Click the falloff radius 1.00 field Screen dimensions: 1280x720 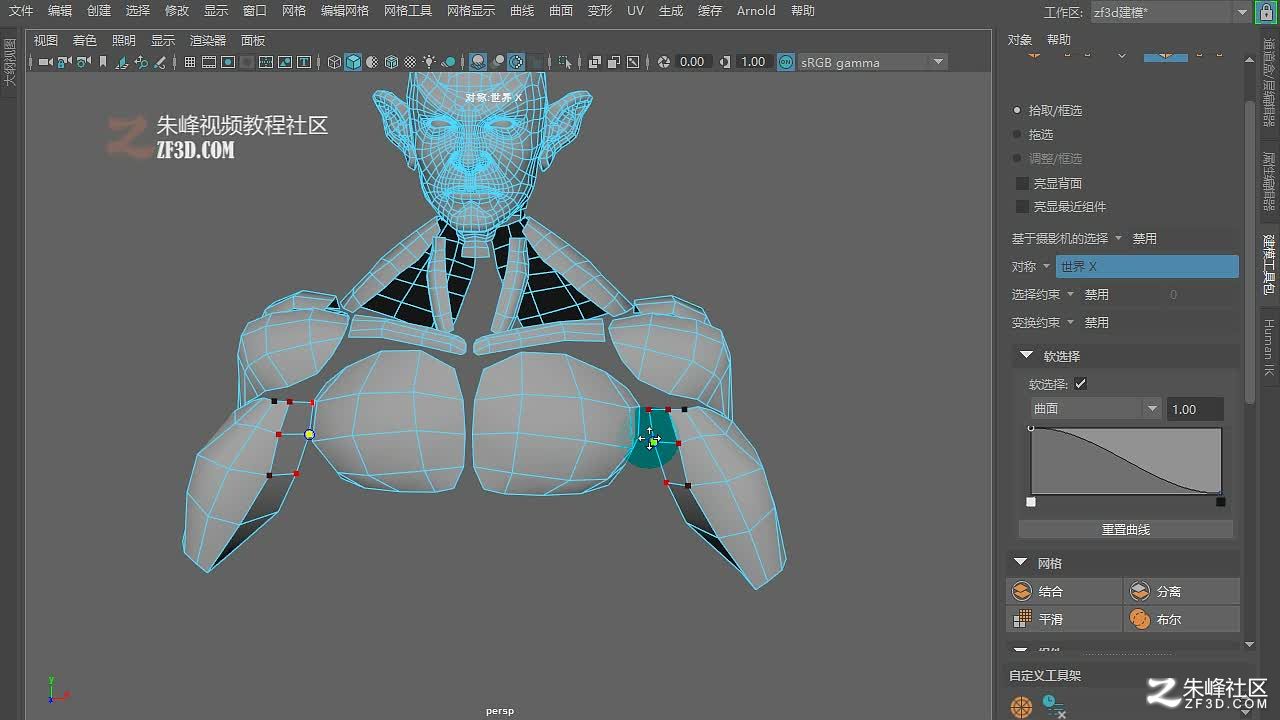(1195, 409)
